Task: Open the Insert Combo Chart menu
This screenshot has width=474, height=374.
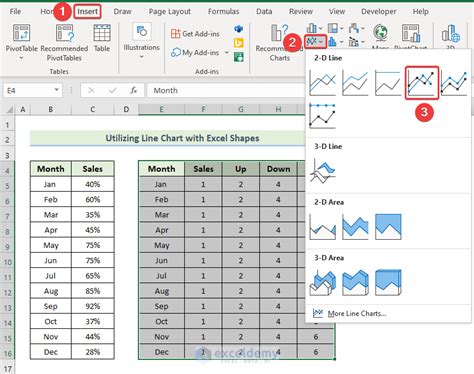Action: [x=356, y=42]
